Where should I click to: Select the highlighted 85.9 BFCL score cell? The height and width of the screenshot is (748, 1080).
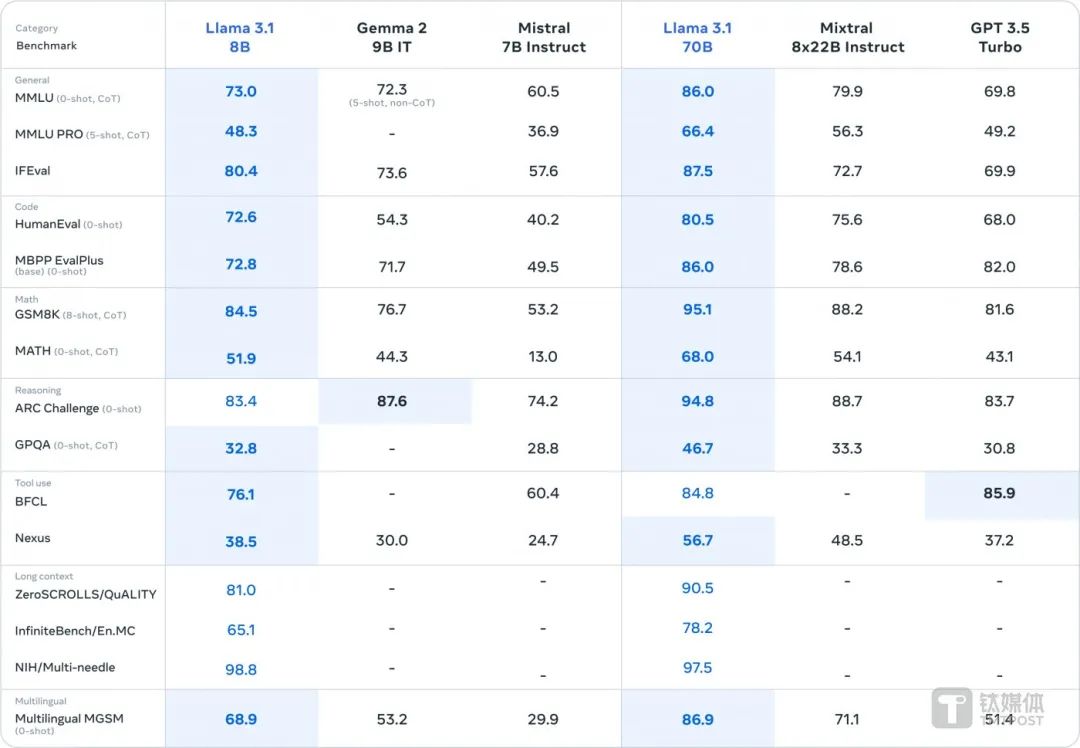1000,493
